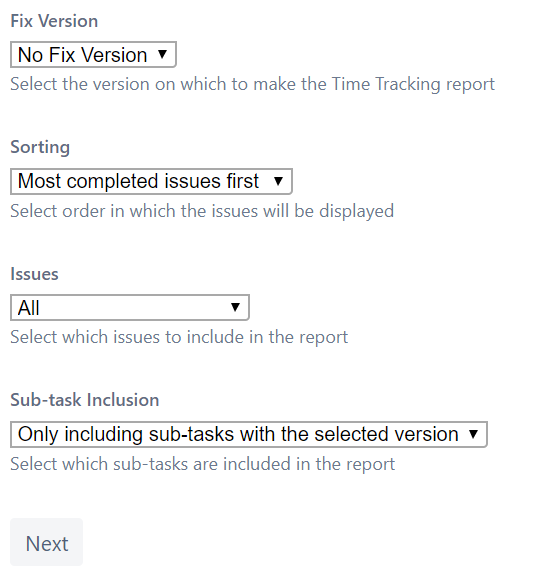The width and height of the screenshot is (554, 577).
Task: Click the arrow beside Most completed issues first
Action: coord(278,181)
